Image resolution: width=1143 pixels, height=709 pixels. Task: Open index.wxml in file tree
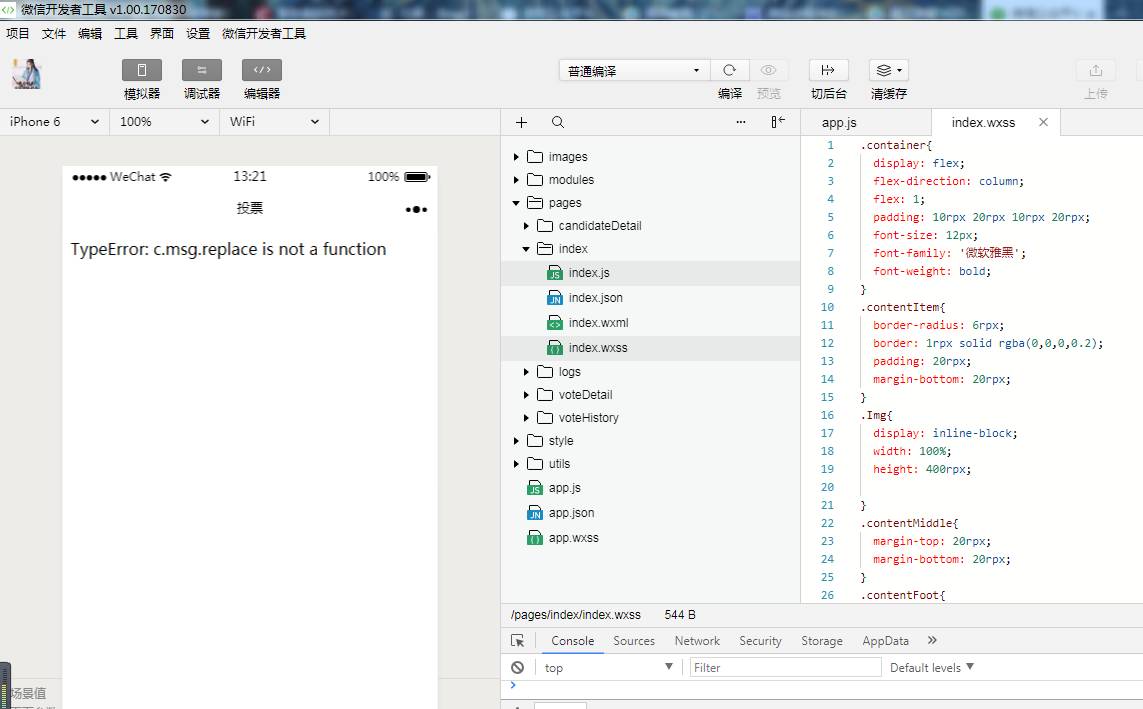point(598,323)
